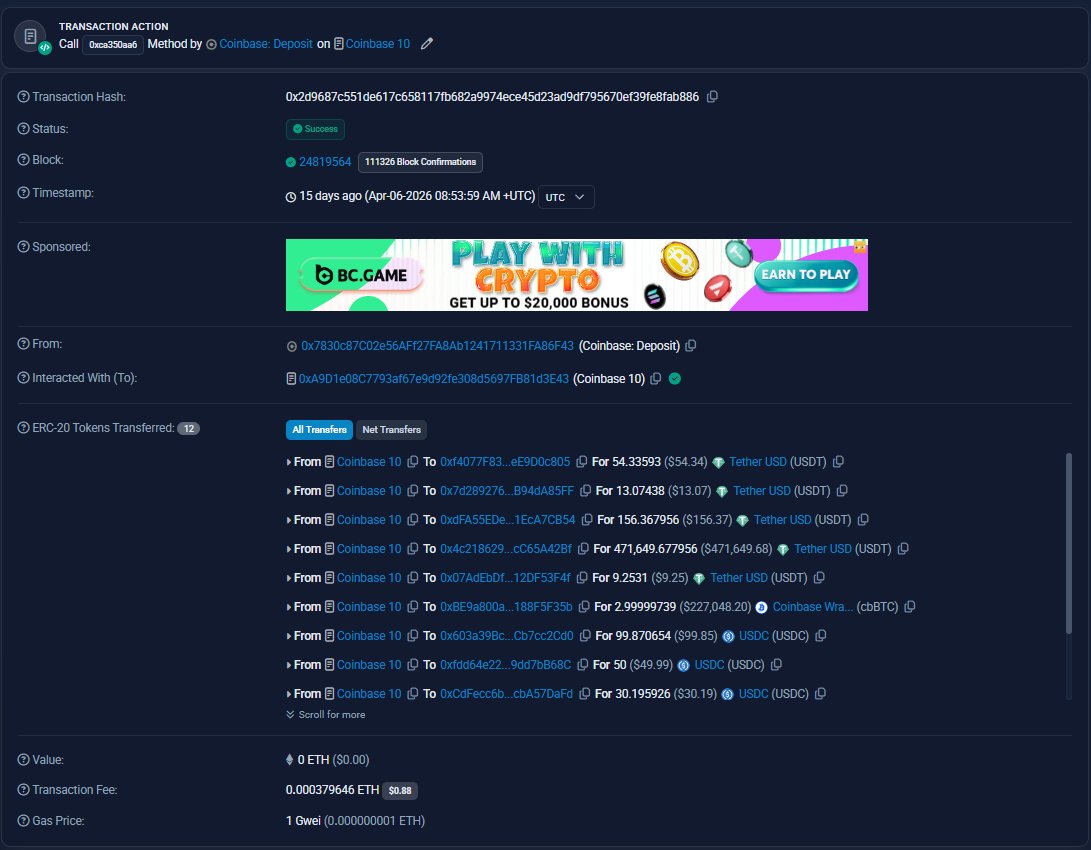Open Coinbase 10 link in Transaction Action

378,44
